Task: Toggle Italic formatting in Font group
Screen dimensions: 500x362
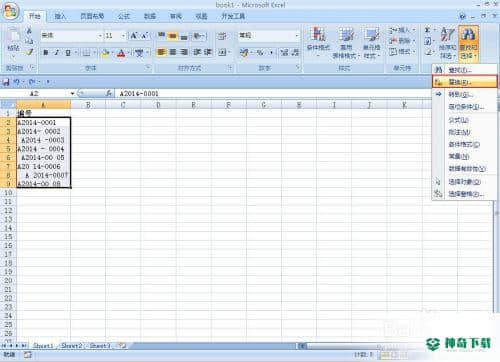Action: click(57, 53)
